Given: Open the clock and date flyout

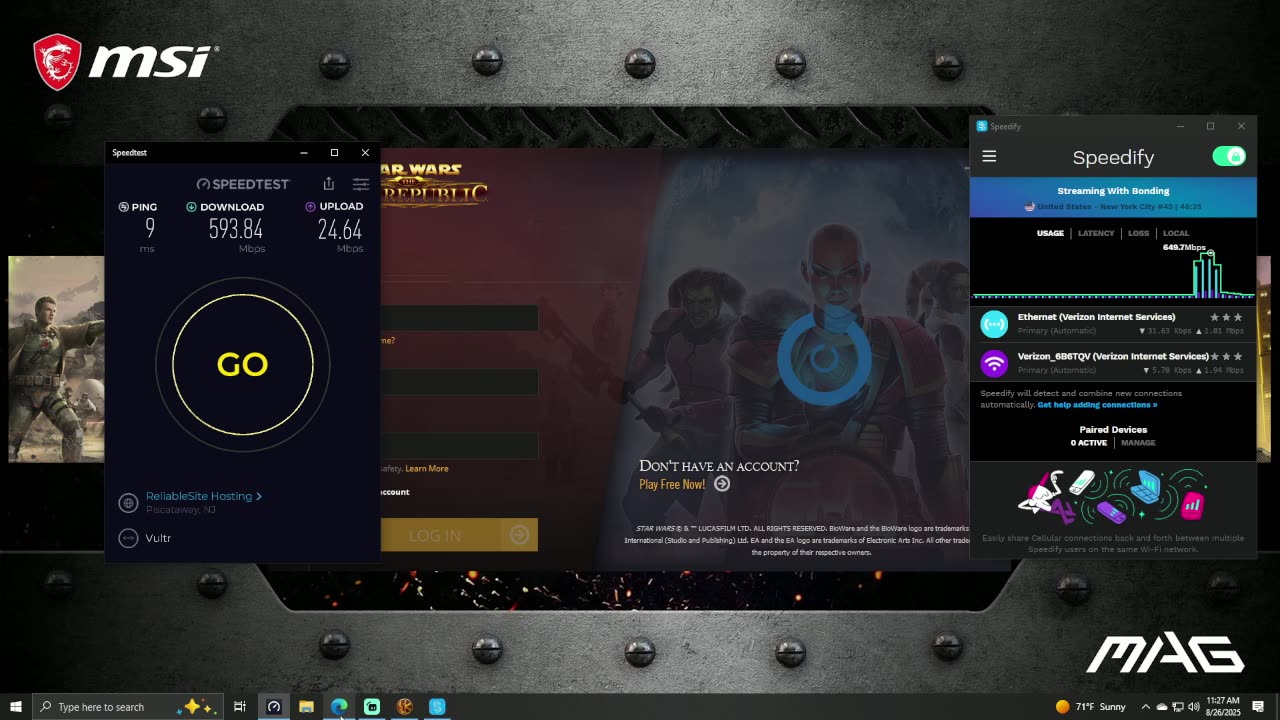Looking at the screenshot, I should [x=1224, y=707].
